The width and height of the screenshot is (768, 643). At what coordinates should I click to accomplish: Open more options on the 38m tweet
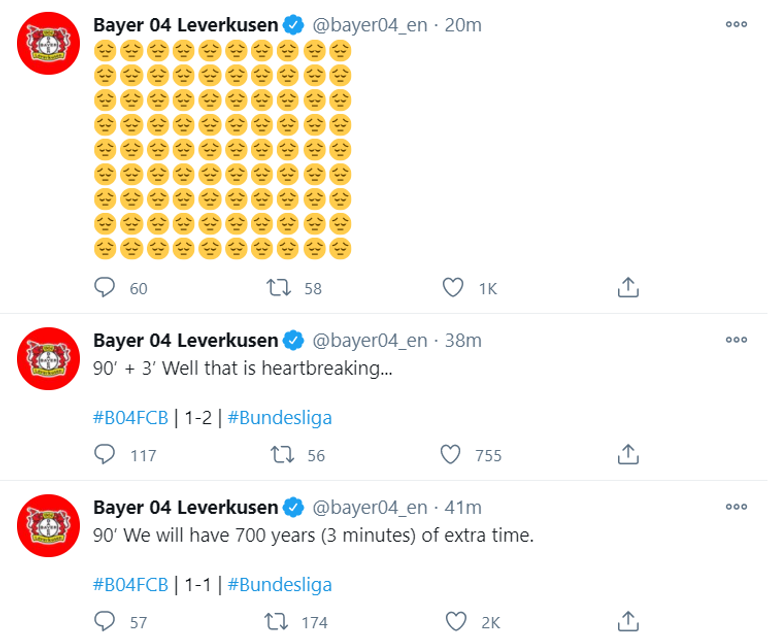pos(736,340)
